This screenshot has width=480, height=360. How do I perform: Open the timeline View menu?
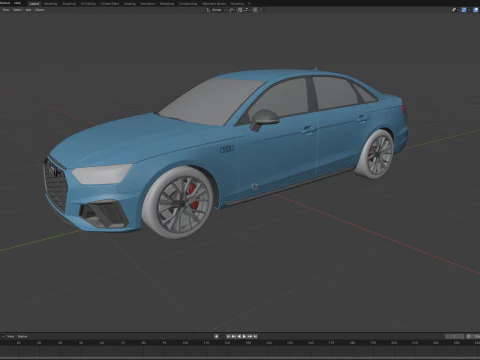pyautogui.click(x=11, y=337)
